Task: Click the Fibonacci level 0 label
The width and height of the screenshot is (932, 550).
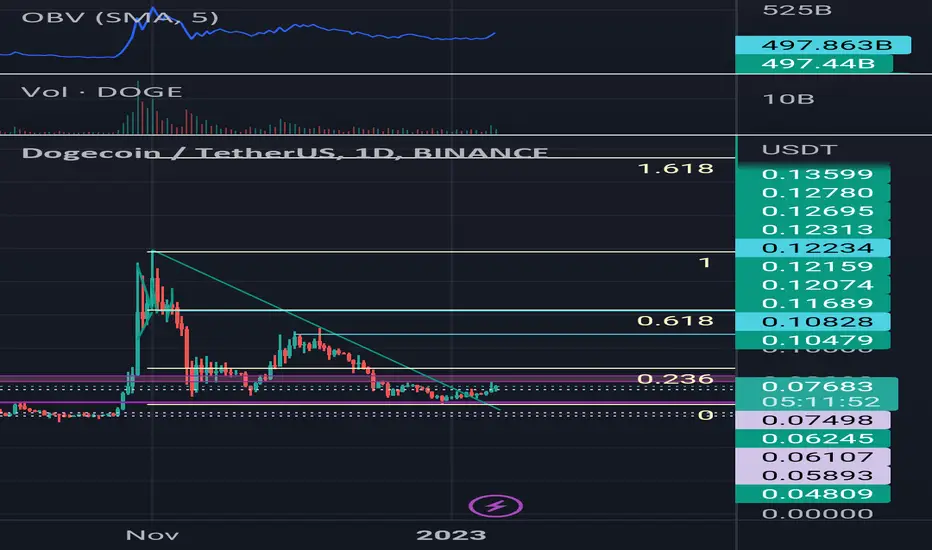Action: pyautogui.click(x=706, y=414)
